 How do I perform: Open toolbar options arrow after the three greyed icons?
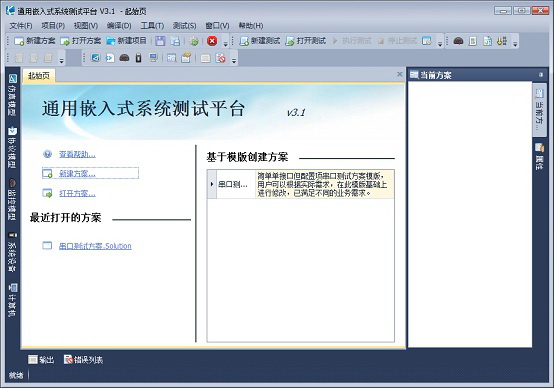[61, 61]
